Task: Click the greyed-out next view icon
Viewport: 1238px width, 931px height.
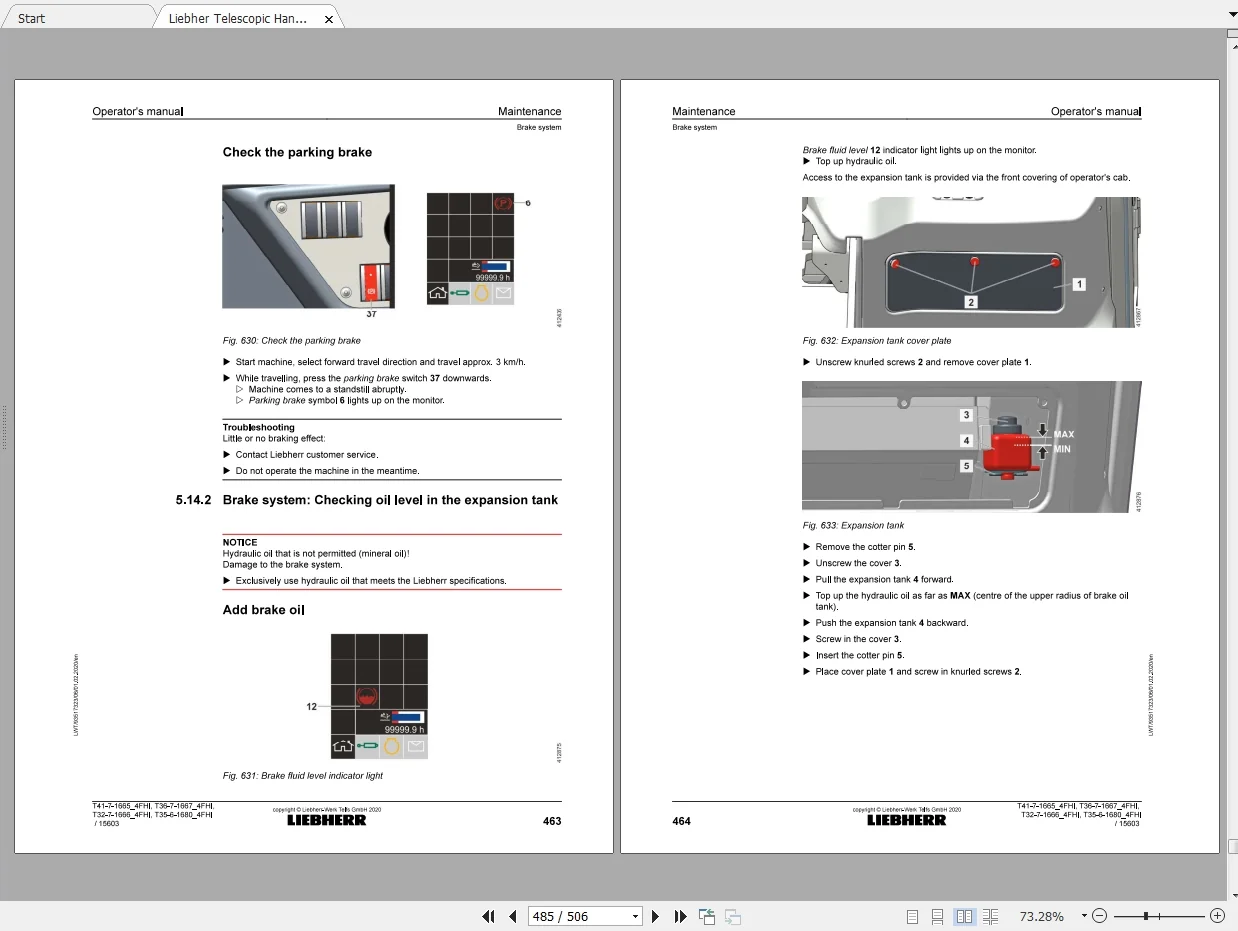Action: coord(732,916)
